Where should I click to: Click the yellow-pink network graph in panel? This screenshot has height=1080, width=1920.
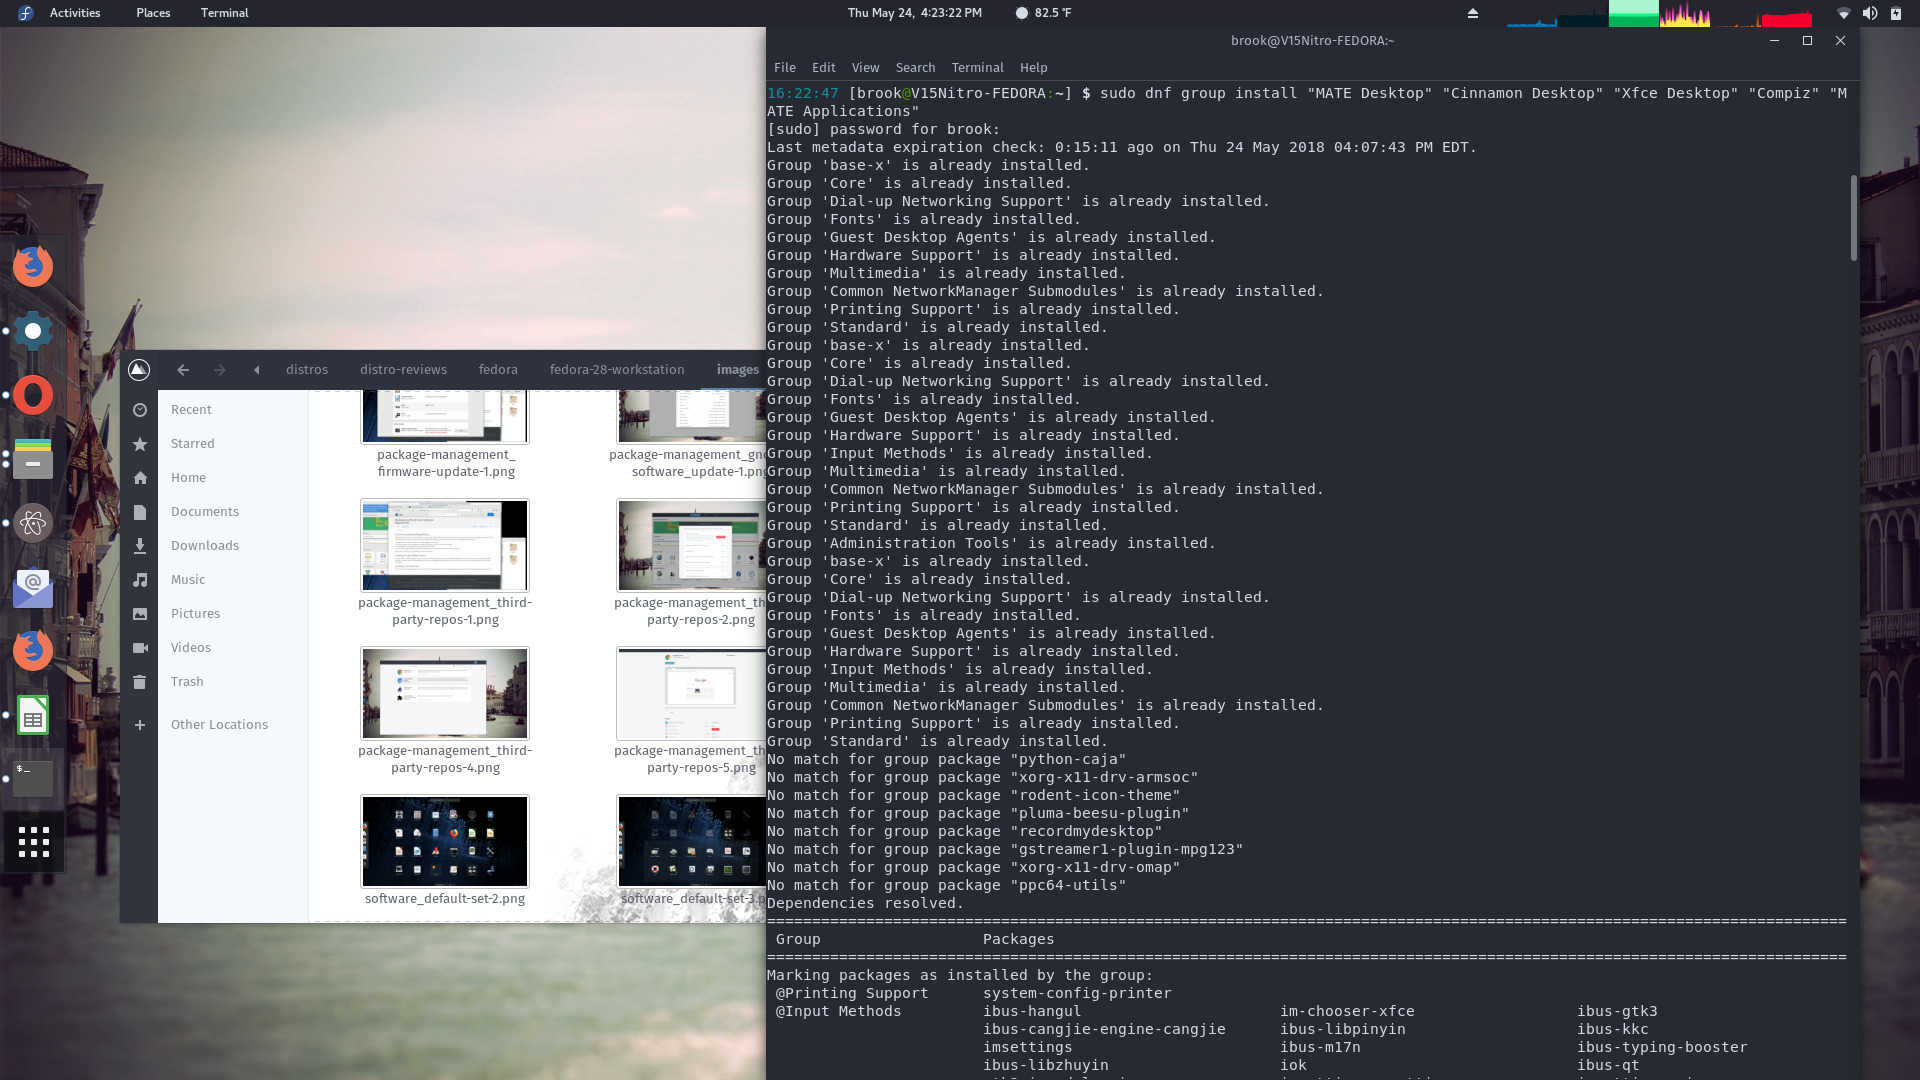(x=1685, y=13)
